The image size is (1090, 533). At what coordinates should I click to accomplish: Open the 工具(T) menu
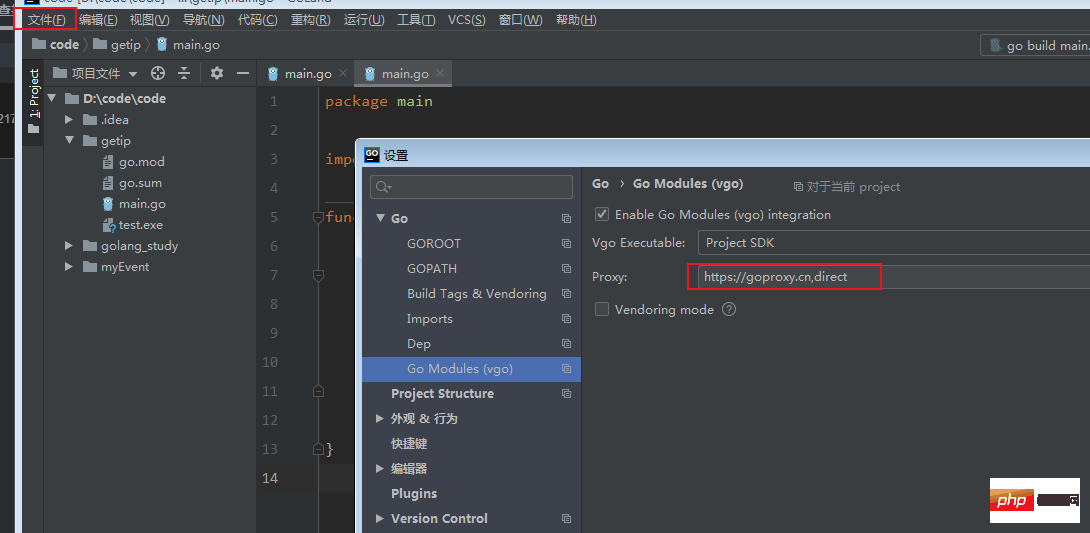pyautogui.click(x=416, y=19)
